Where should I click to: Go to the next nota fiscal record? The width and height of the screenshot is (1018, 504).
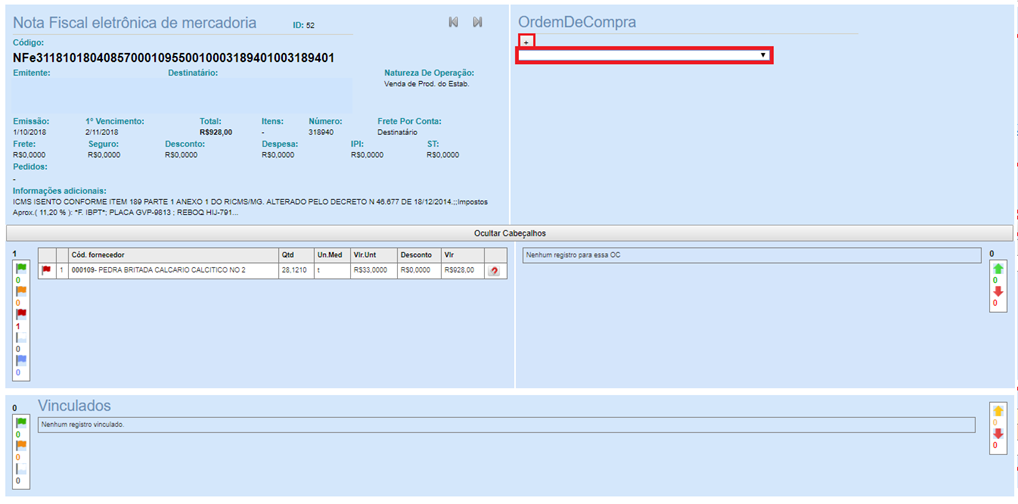point(478,22)
